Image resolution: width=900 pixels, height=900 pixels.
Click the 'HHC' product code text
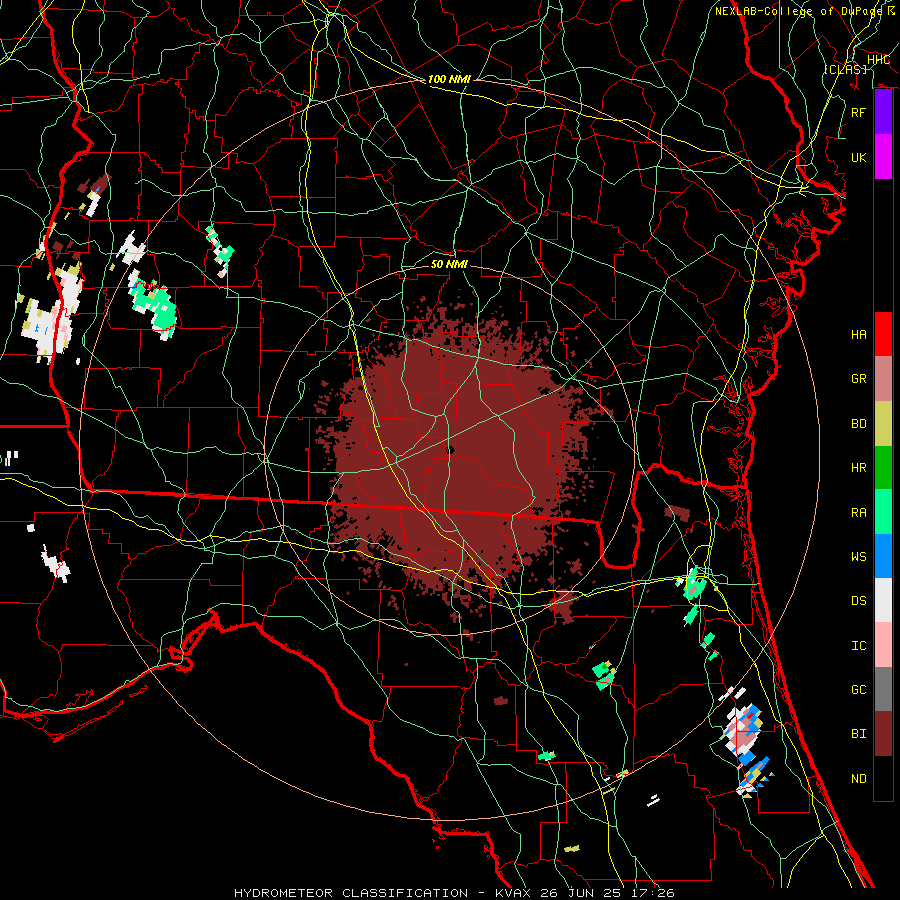coord(878,60)
